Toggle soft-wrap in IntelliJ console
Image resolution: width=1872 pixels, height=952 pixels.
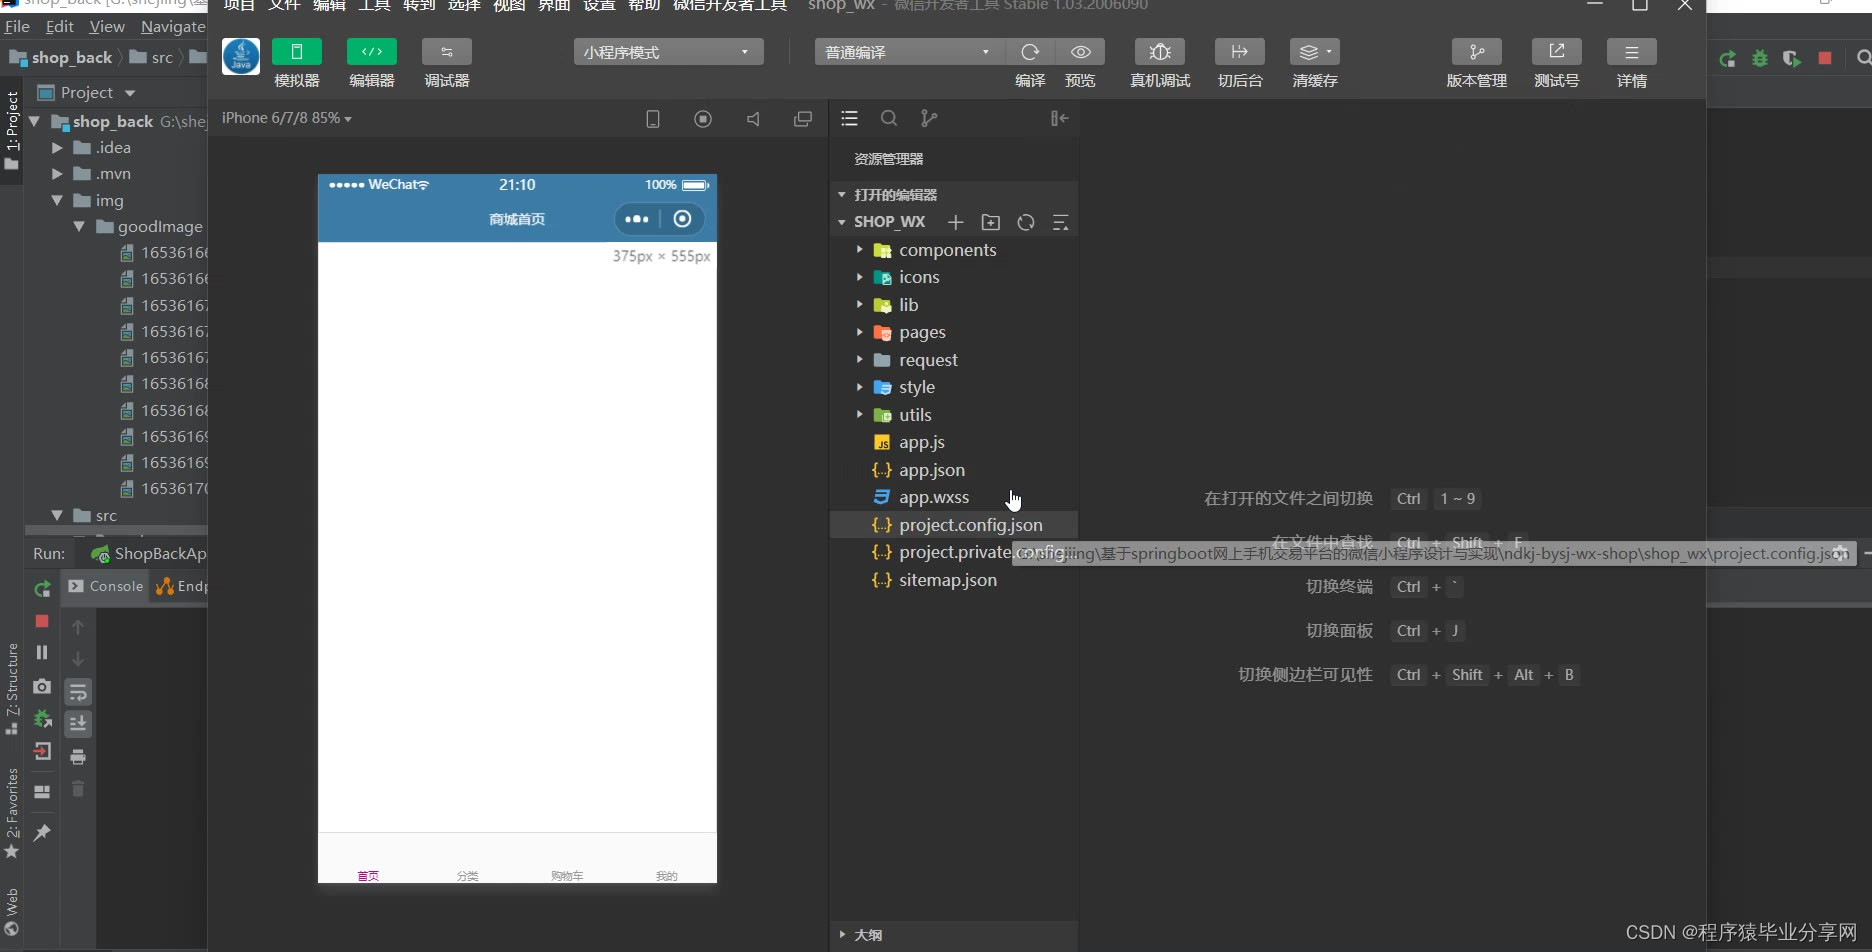point(78,692)
